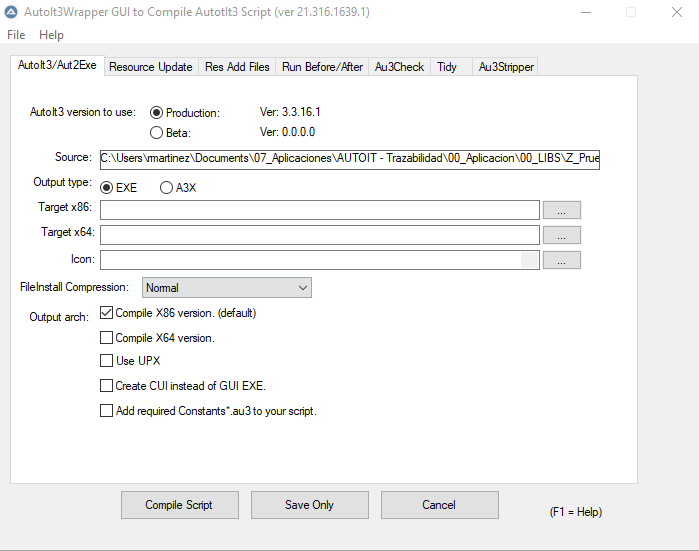Click the Ver: 0.0.0.0 text

point(288,132)
